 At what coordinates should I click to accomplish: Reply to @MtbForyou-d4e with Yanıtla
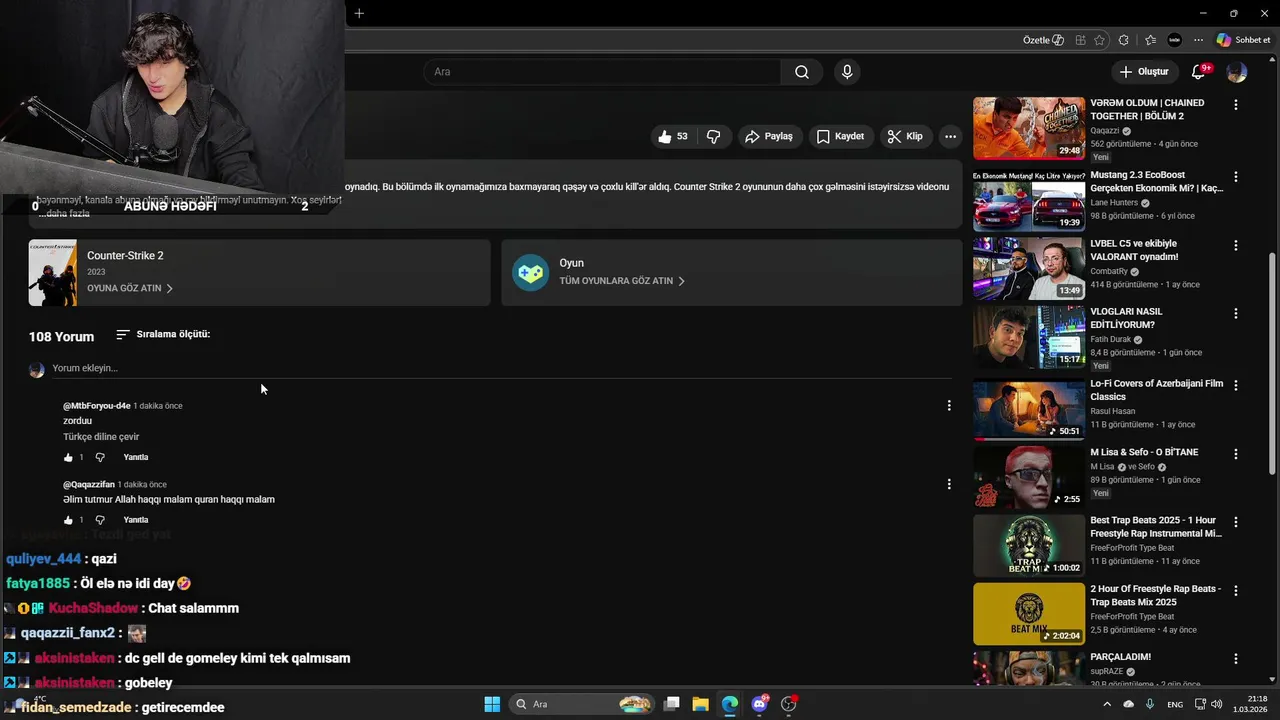(136, 457)
